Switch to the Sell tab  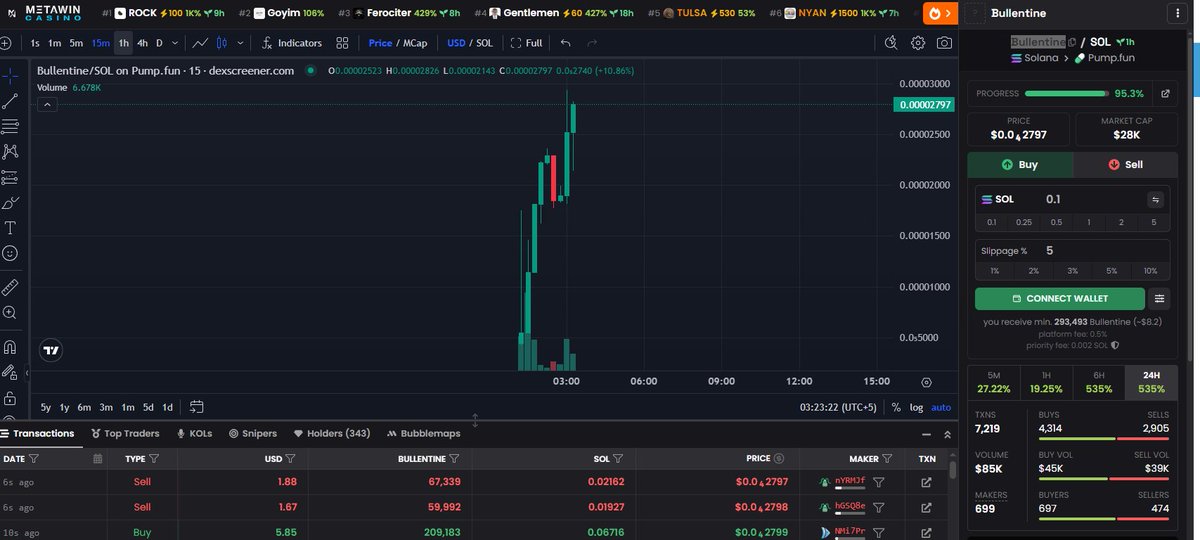1126,164
